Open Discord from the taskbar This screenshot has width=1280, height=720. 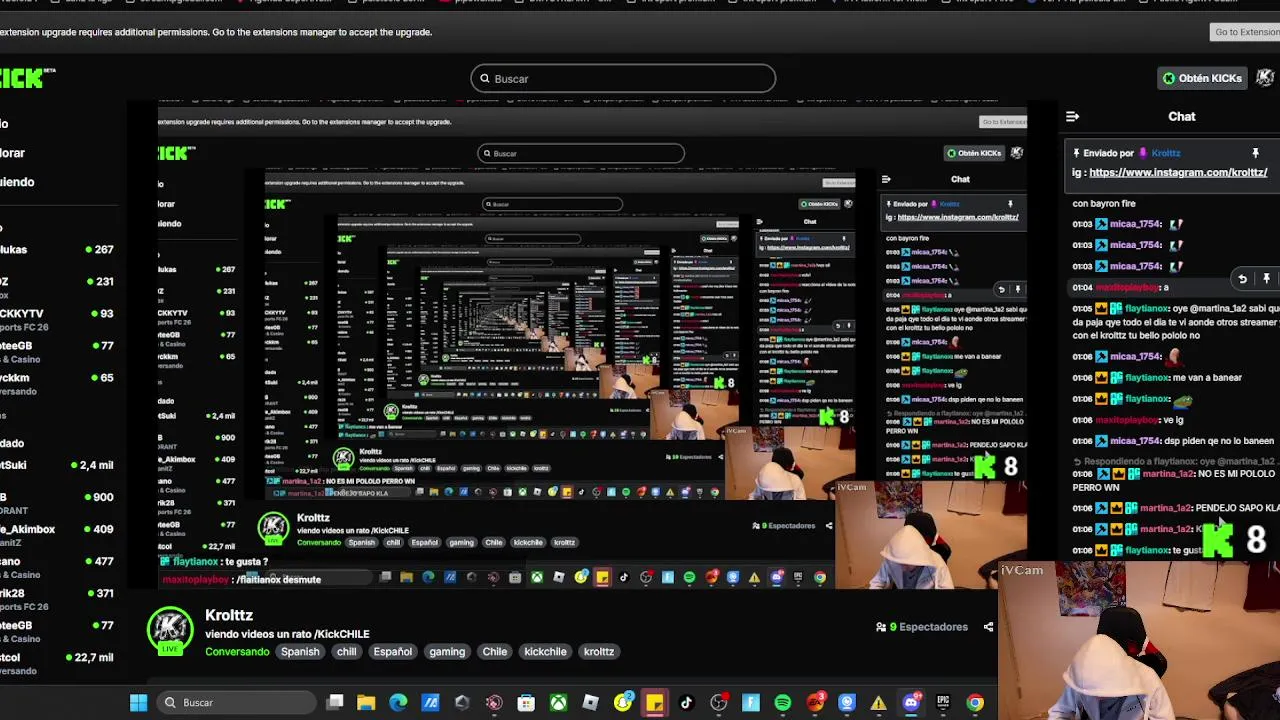coord(911,703)
